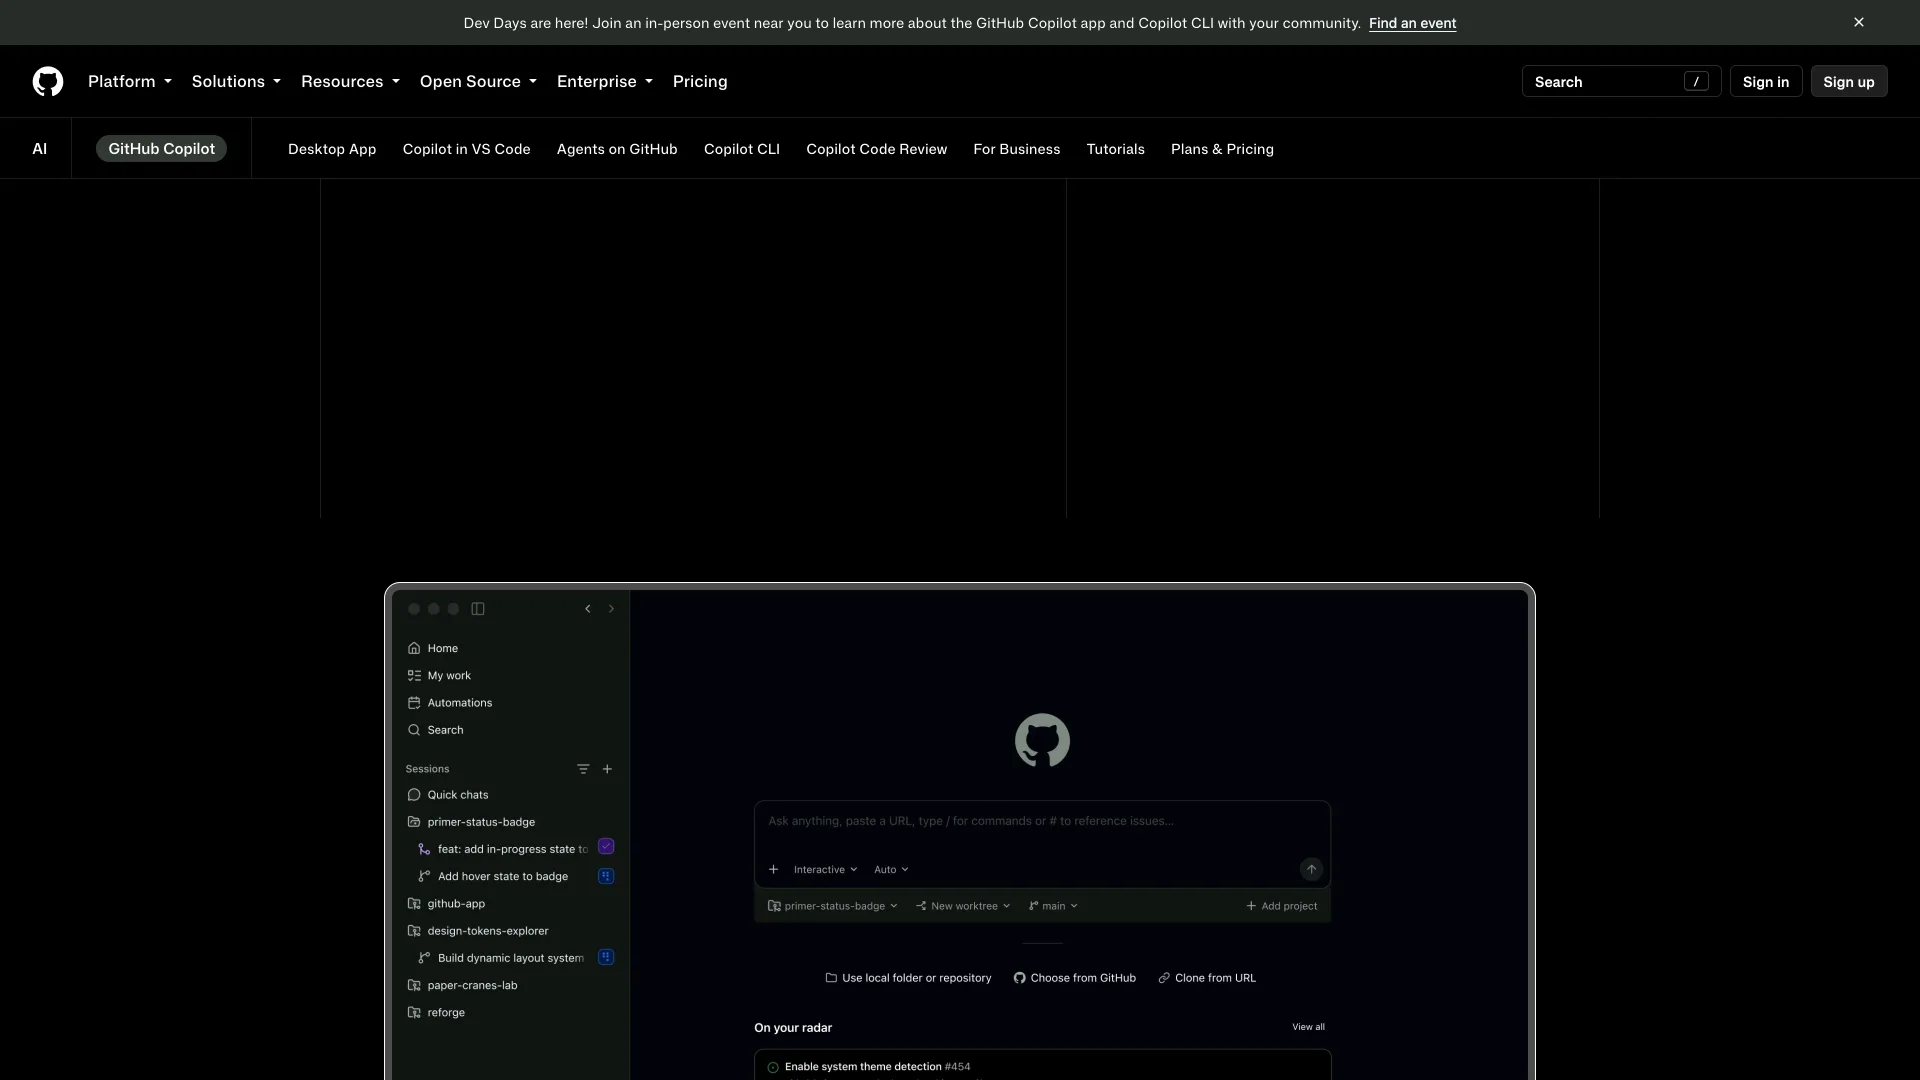This screenshot has height=1080, width=1920.
Task: Click Clone from URL option
Action: pyautogui.click(x=1207, y=978)
